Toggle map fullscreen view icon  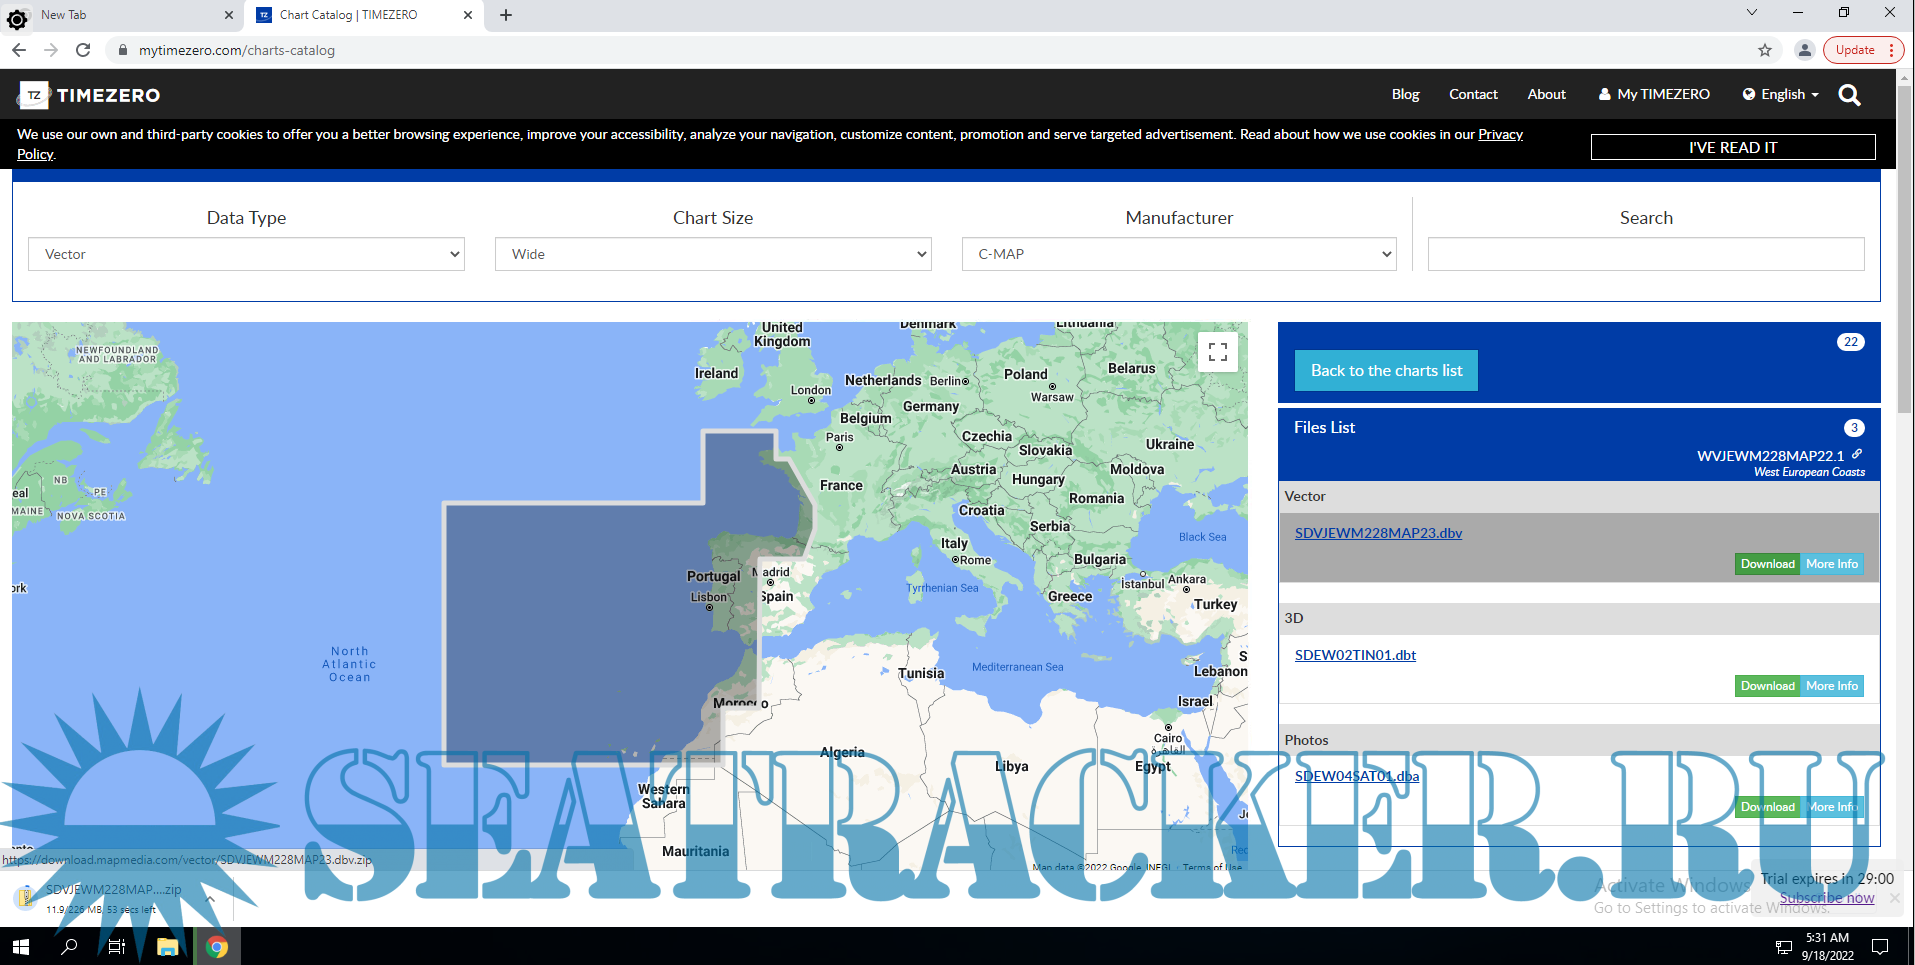click(x=1217, y=352)
